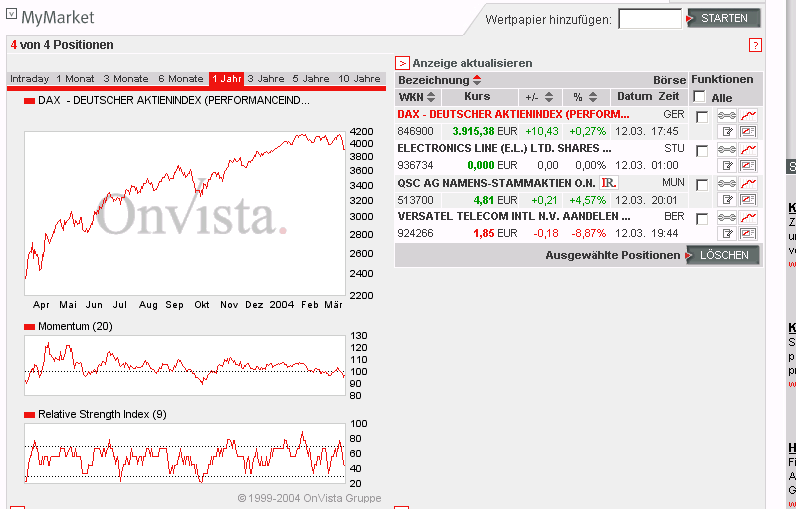
Task: Click DAX change +0,27%
Action: [587, 131]
